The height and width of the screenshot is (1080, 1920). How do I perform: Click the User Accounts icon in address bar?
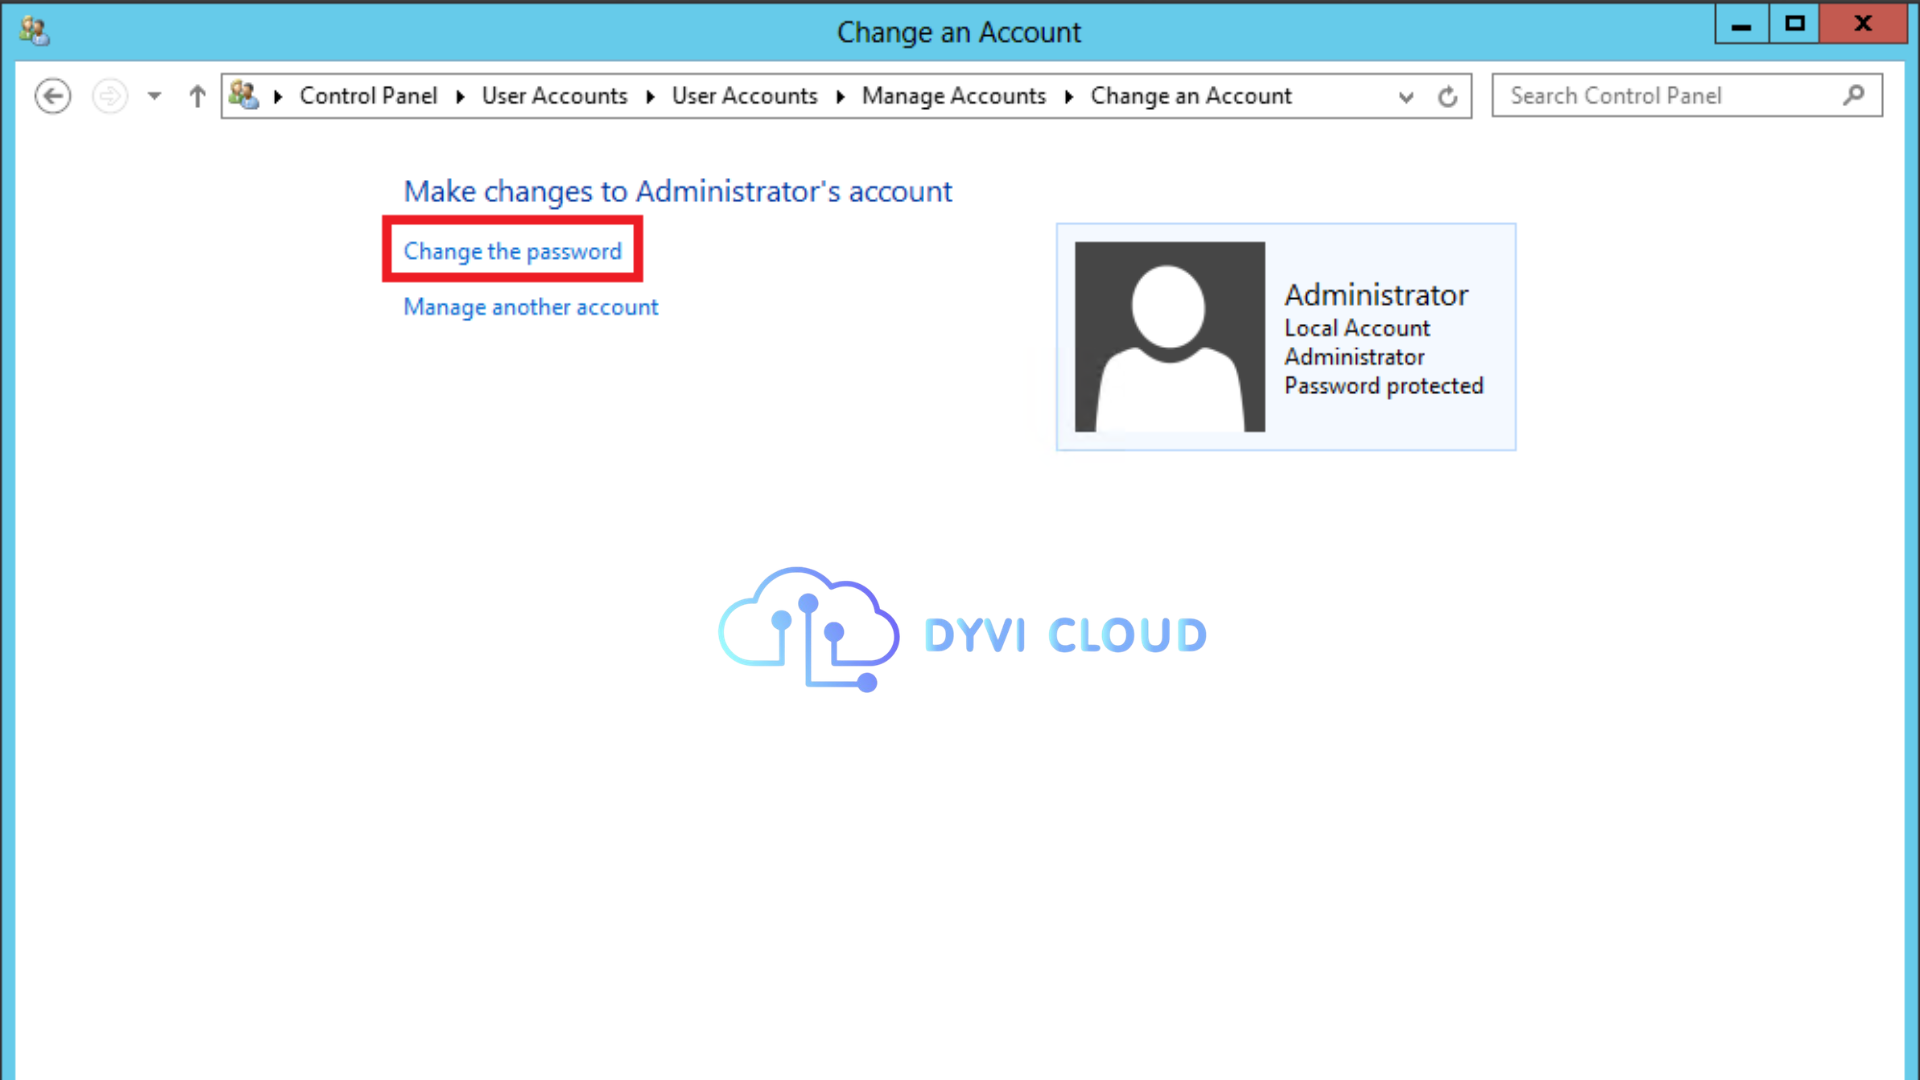tap(243, 95)
